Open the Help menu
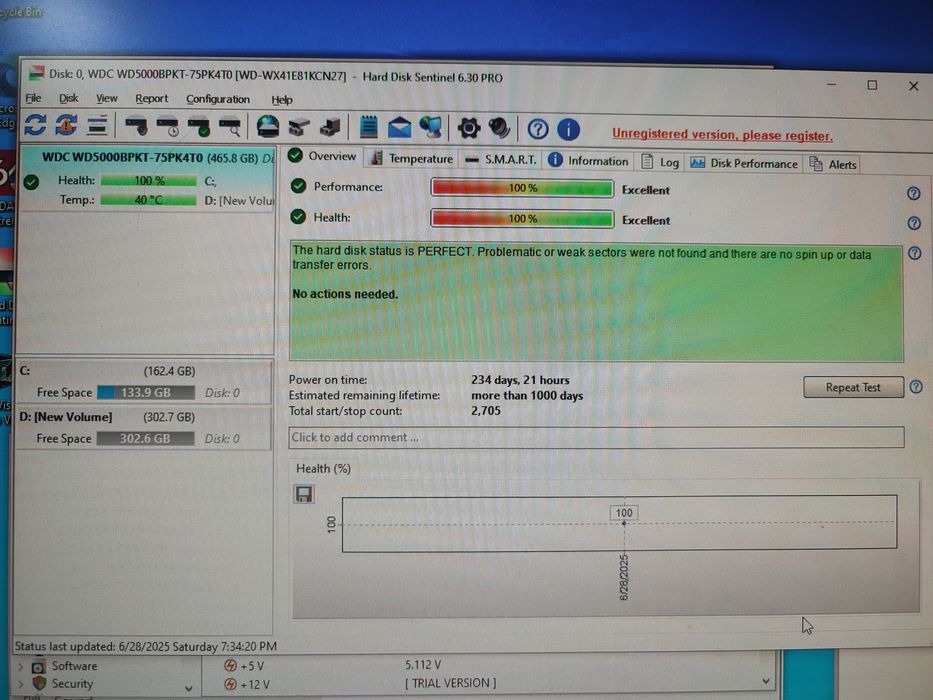Viewport: 933px width, 700px height. pos(281,100)
